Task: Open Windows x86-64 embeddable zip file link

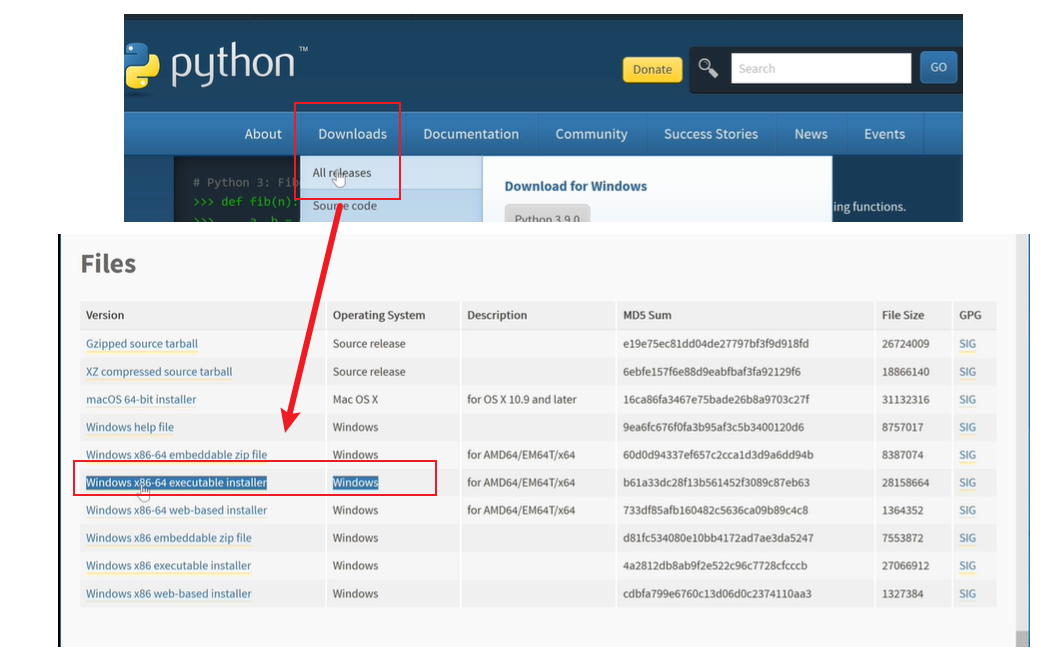Action: (x=177, y=455)
